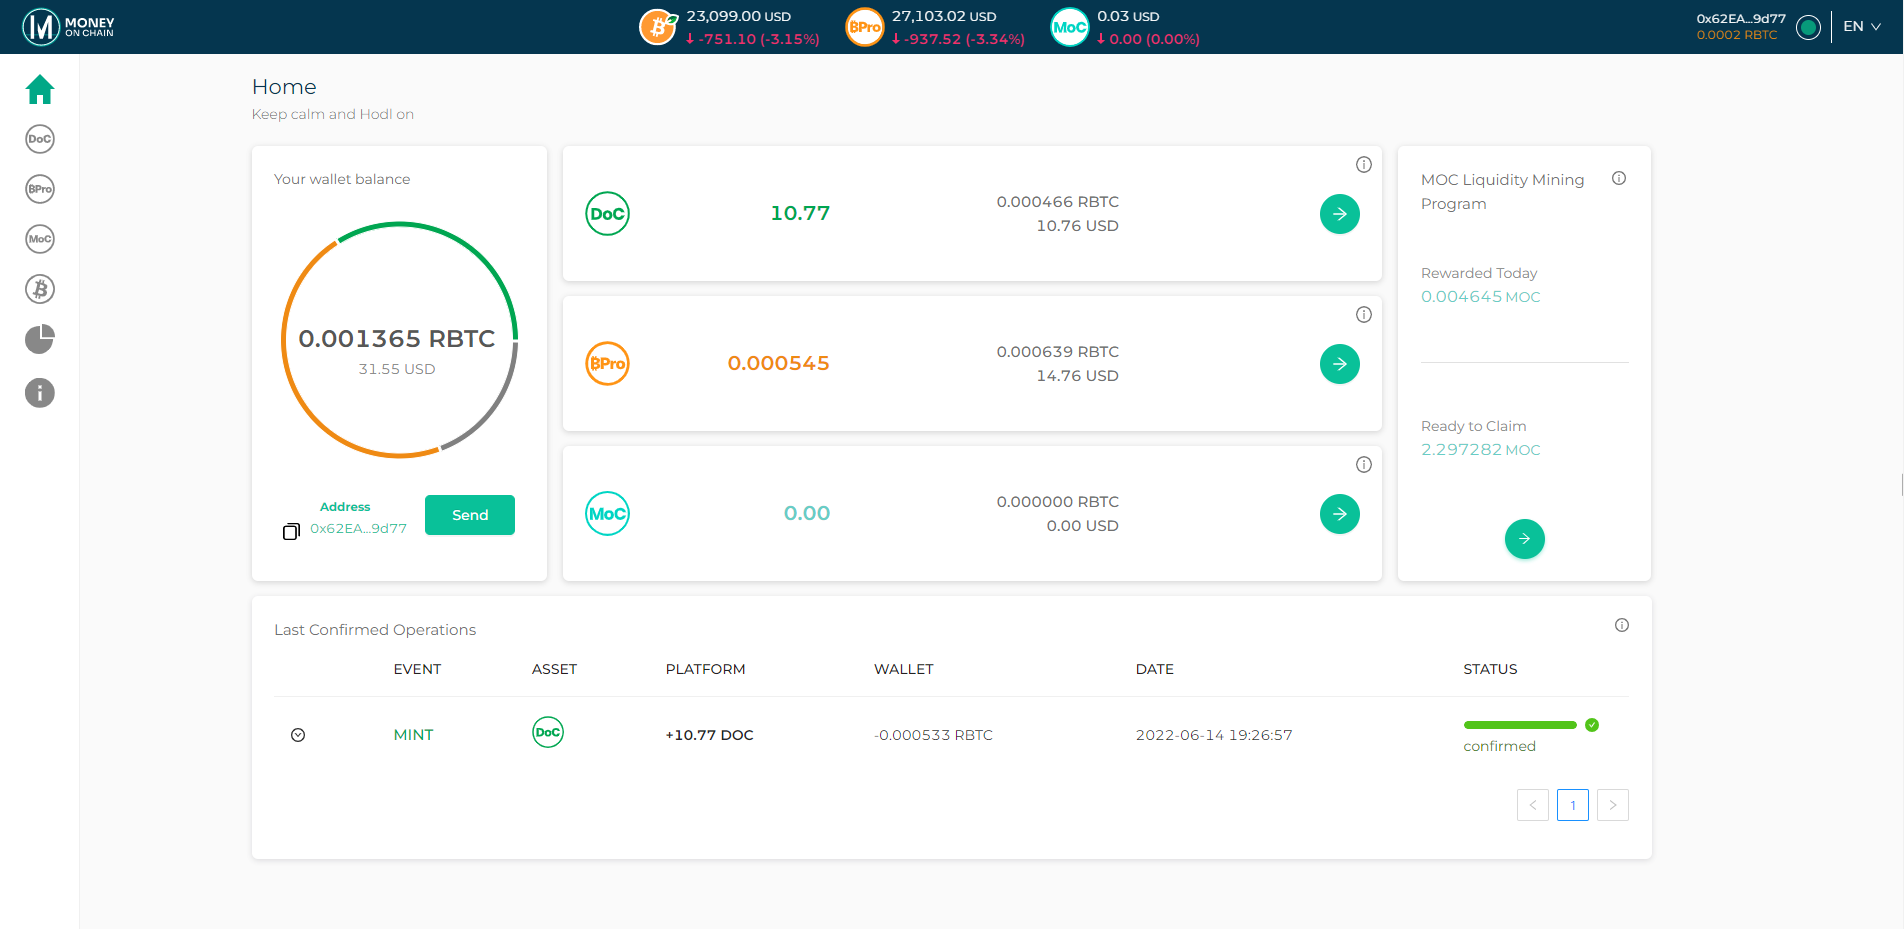Open the MoC section in sidebar
Screen dimensions: 1904x929
pos(40,239)
